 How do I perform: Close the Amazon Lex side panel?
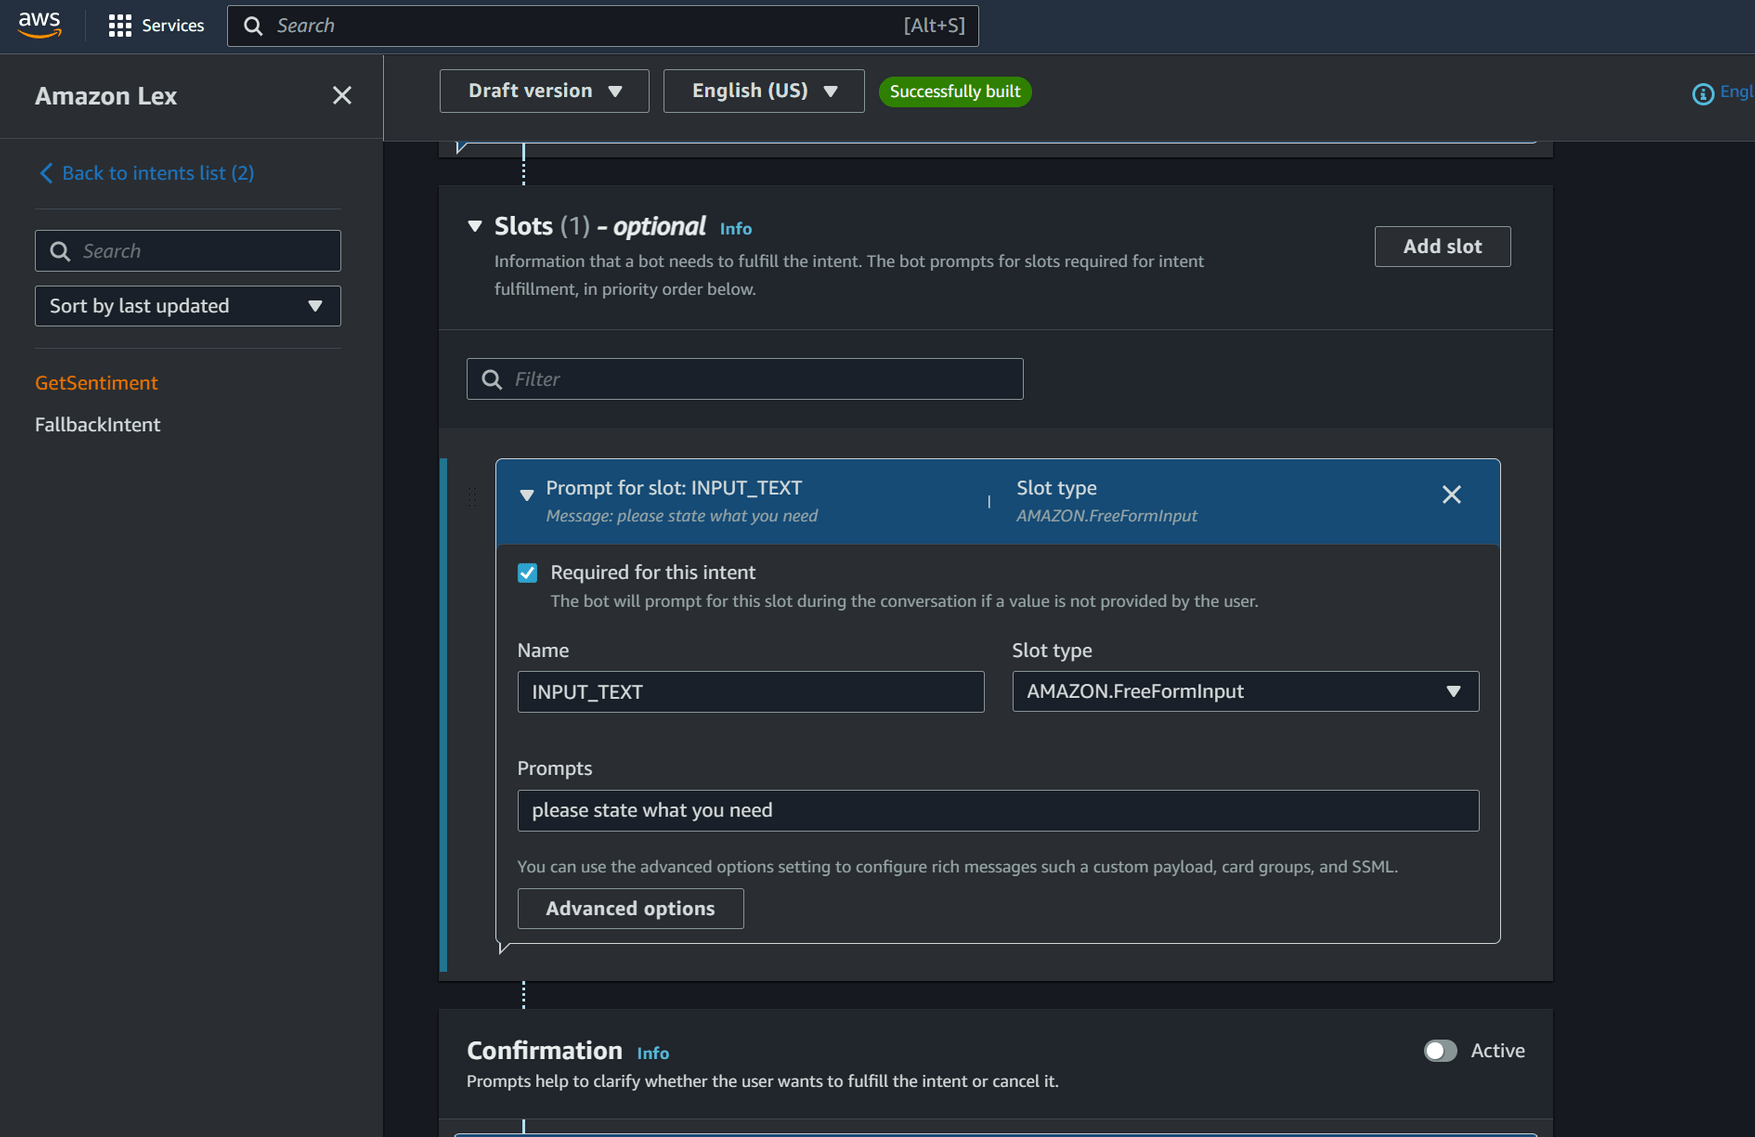tap(342, 95)
